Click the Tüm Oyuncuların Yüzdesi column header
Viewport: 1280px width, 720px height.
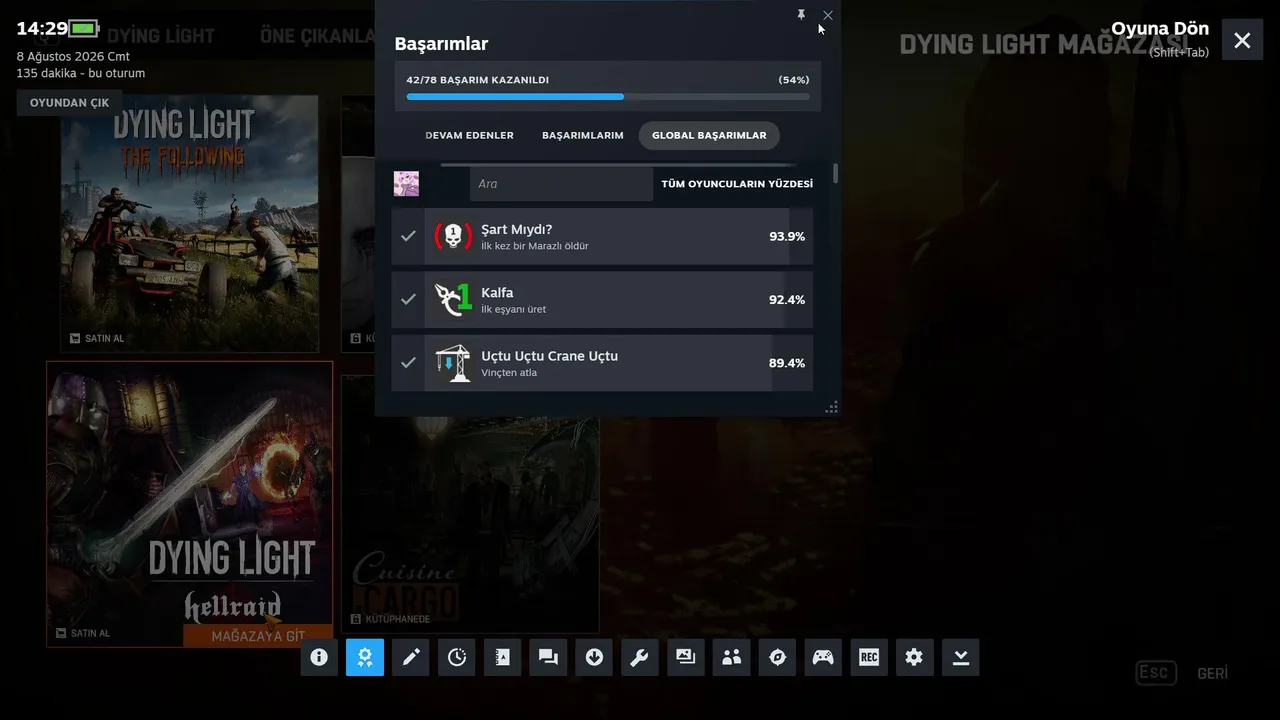tap(737, 184)
